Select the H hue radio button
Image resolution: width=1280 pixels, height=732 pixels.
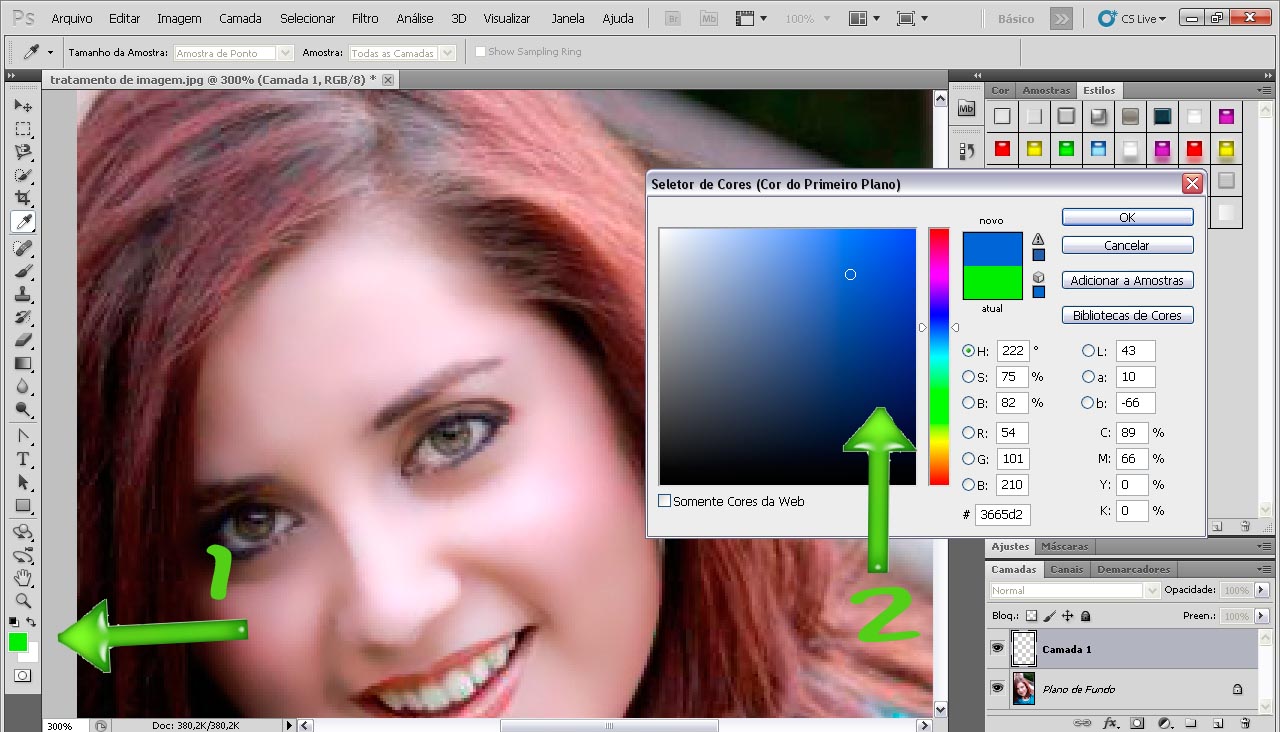(968, 351)
